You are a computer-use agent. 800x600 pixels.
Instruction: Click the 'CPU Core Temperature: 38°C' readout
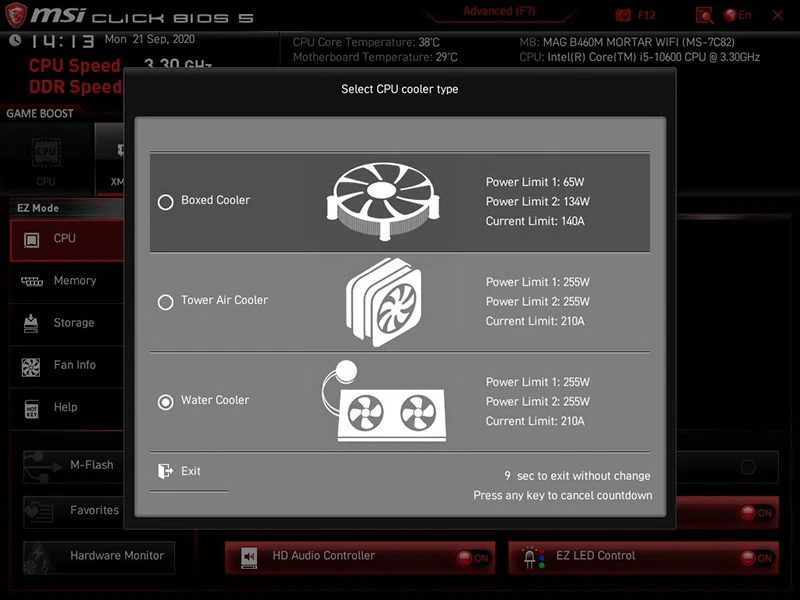[366, 42]
